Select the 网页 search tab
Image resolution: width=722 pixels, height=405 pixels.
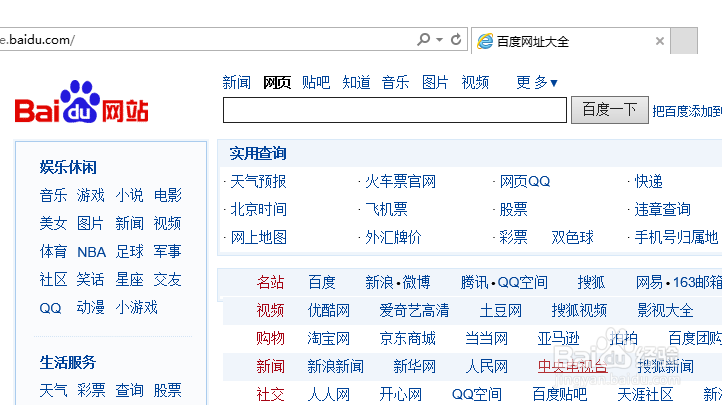[277, 83]
